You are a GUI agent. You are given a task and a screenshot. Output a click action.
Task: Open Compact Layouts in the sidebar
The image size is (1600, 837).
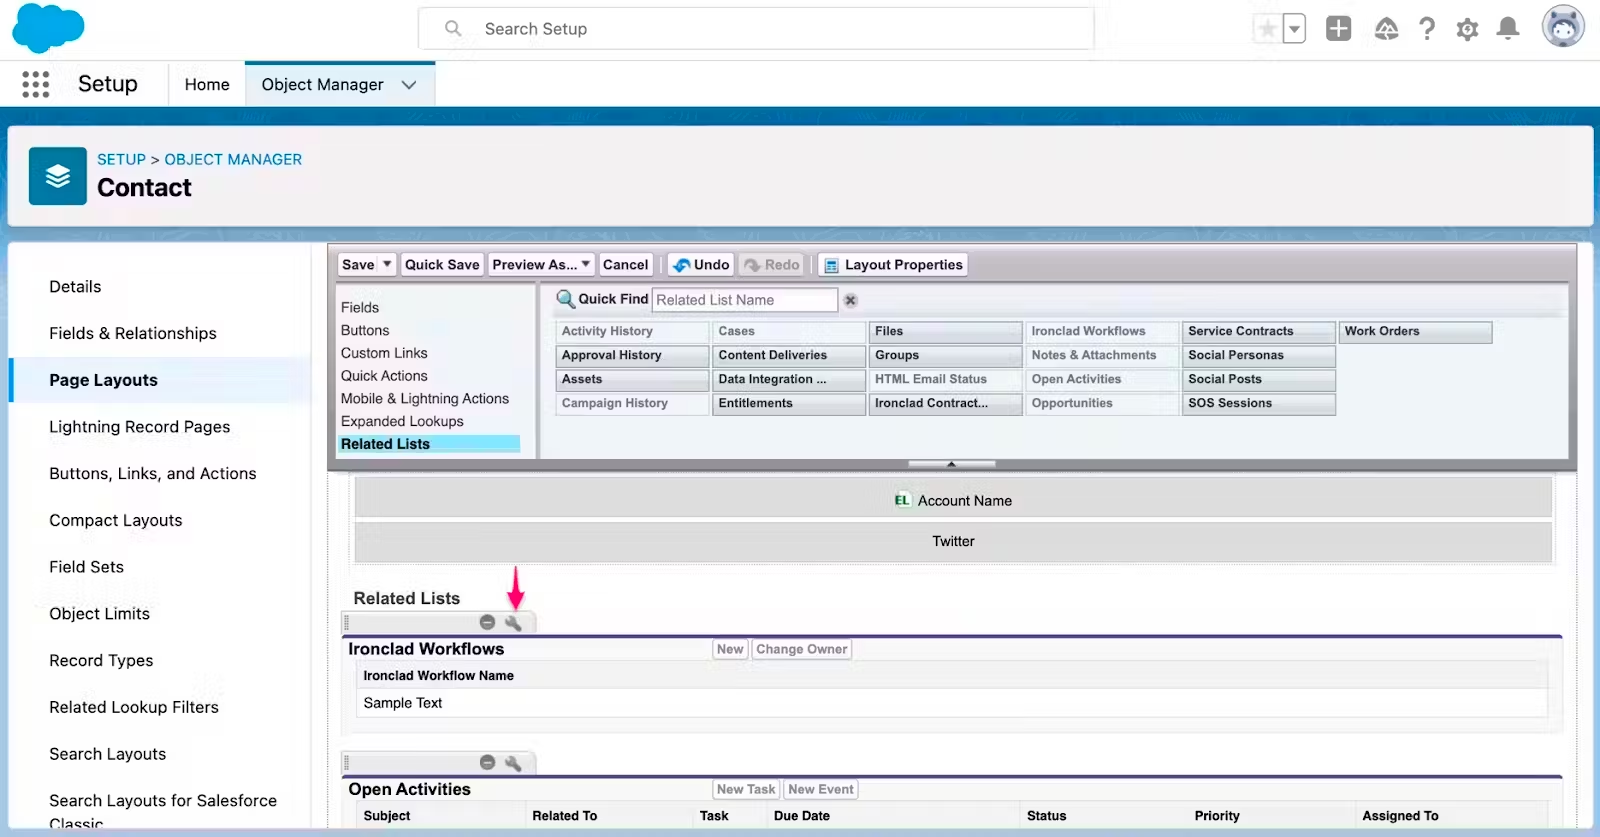coord(116,521)
